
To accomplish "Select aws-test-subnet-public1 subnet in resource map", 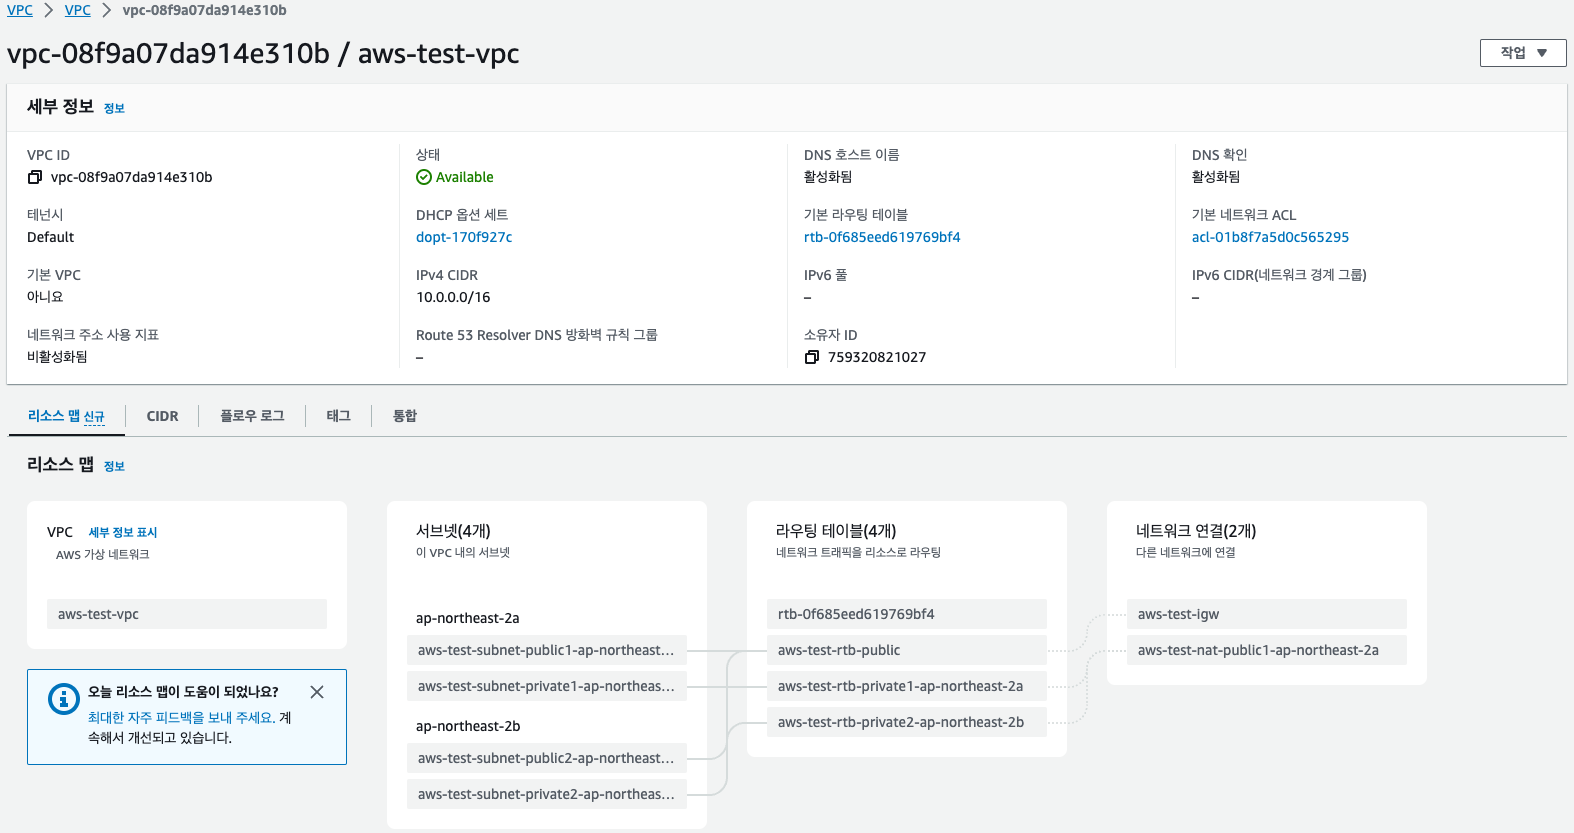I will [x=546, y=650].
